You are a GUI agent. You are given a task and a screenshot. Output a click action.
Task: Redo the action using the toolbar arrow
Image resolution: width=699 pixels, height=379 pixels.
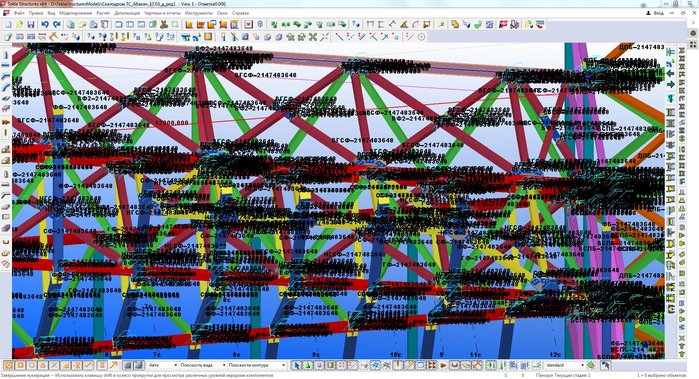tap(57, 25)
